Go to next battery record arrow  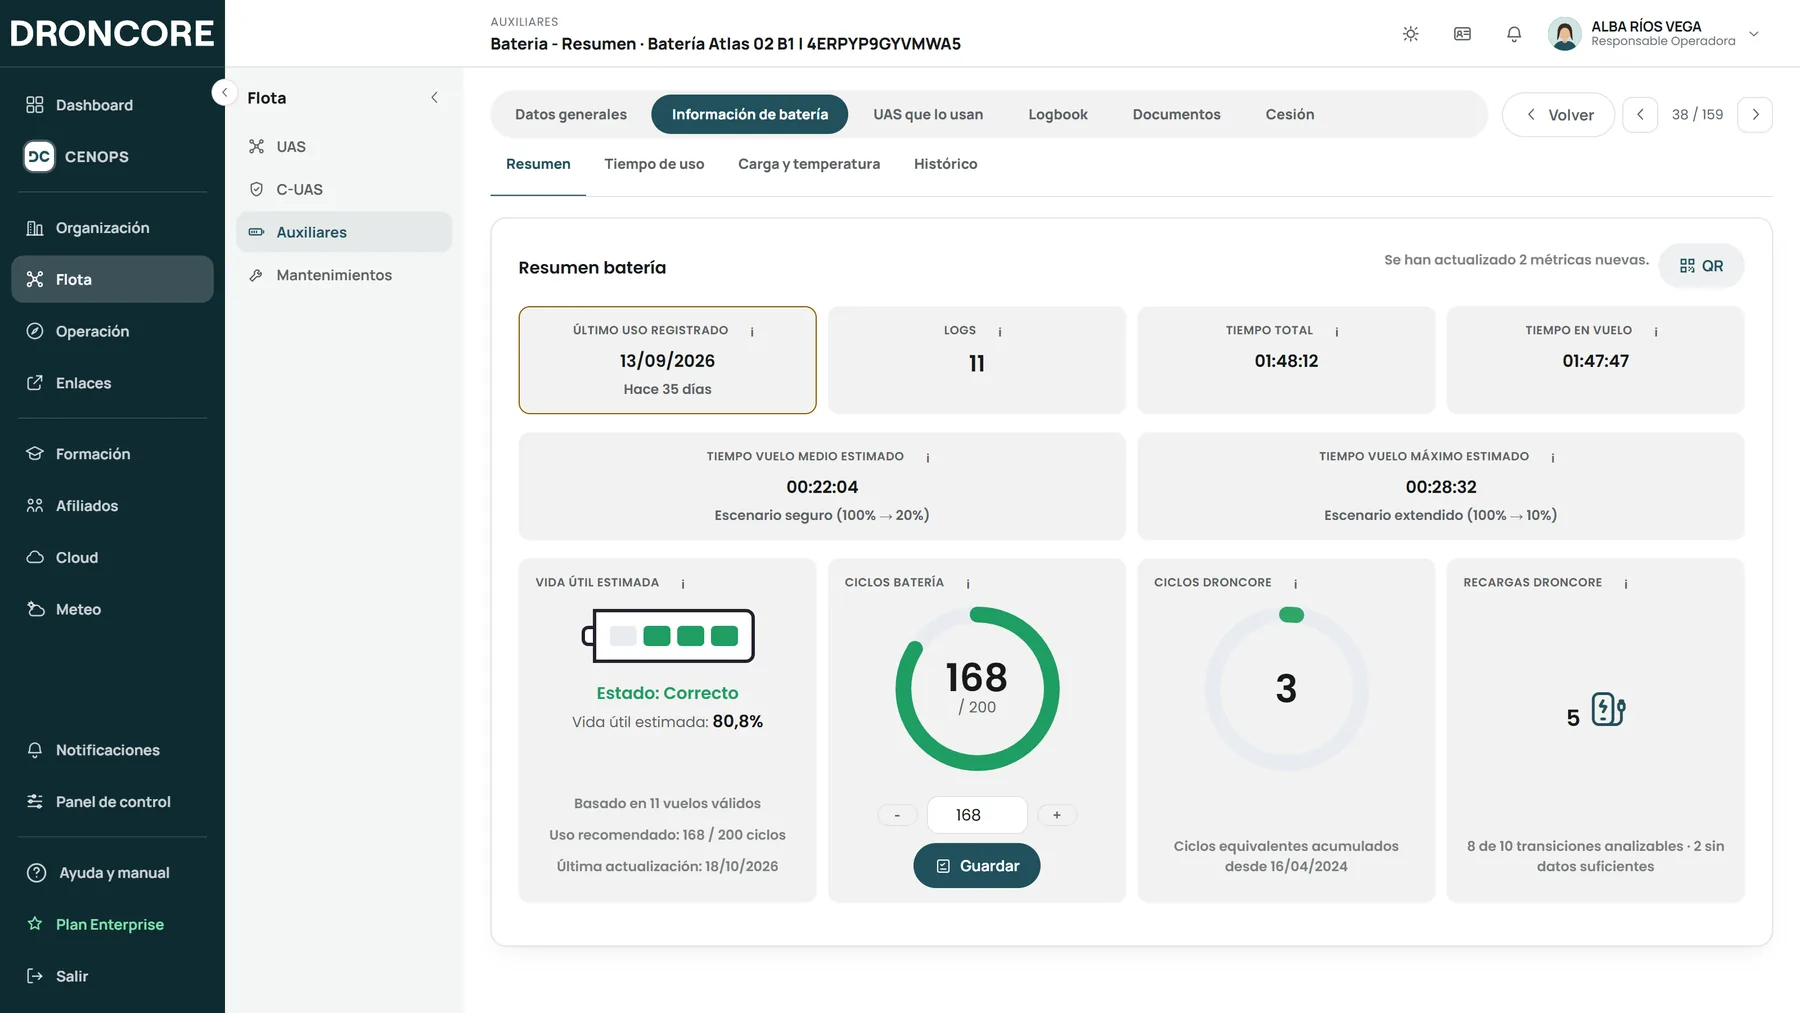pyautogui.click(x=1755, y=114)
